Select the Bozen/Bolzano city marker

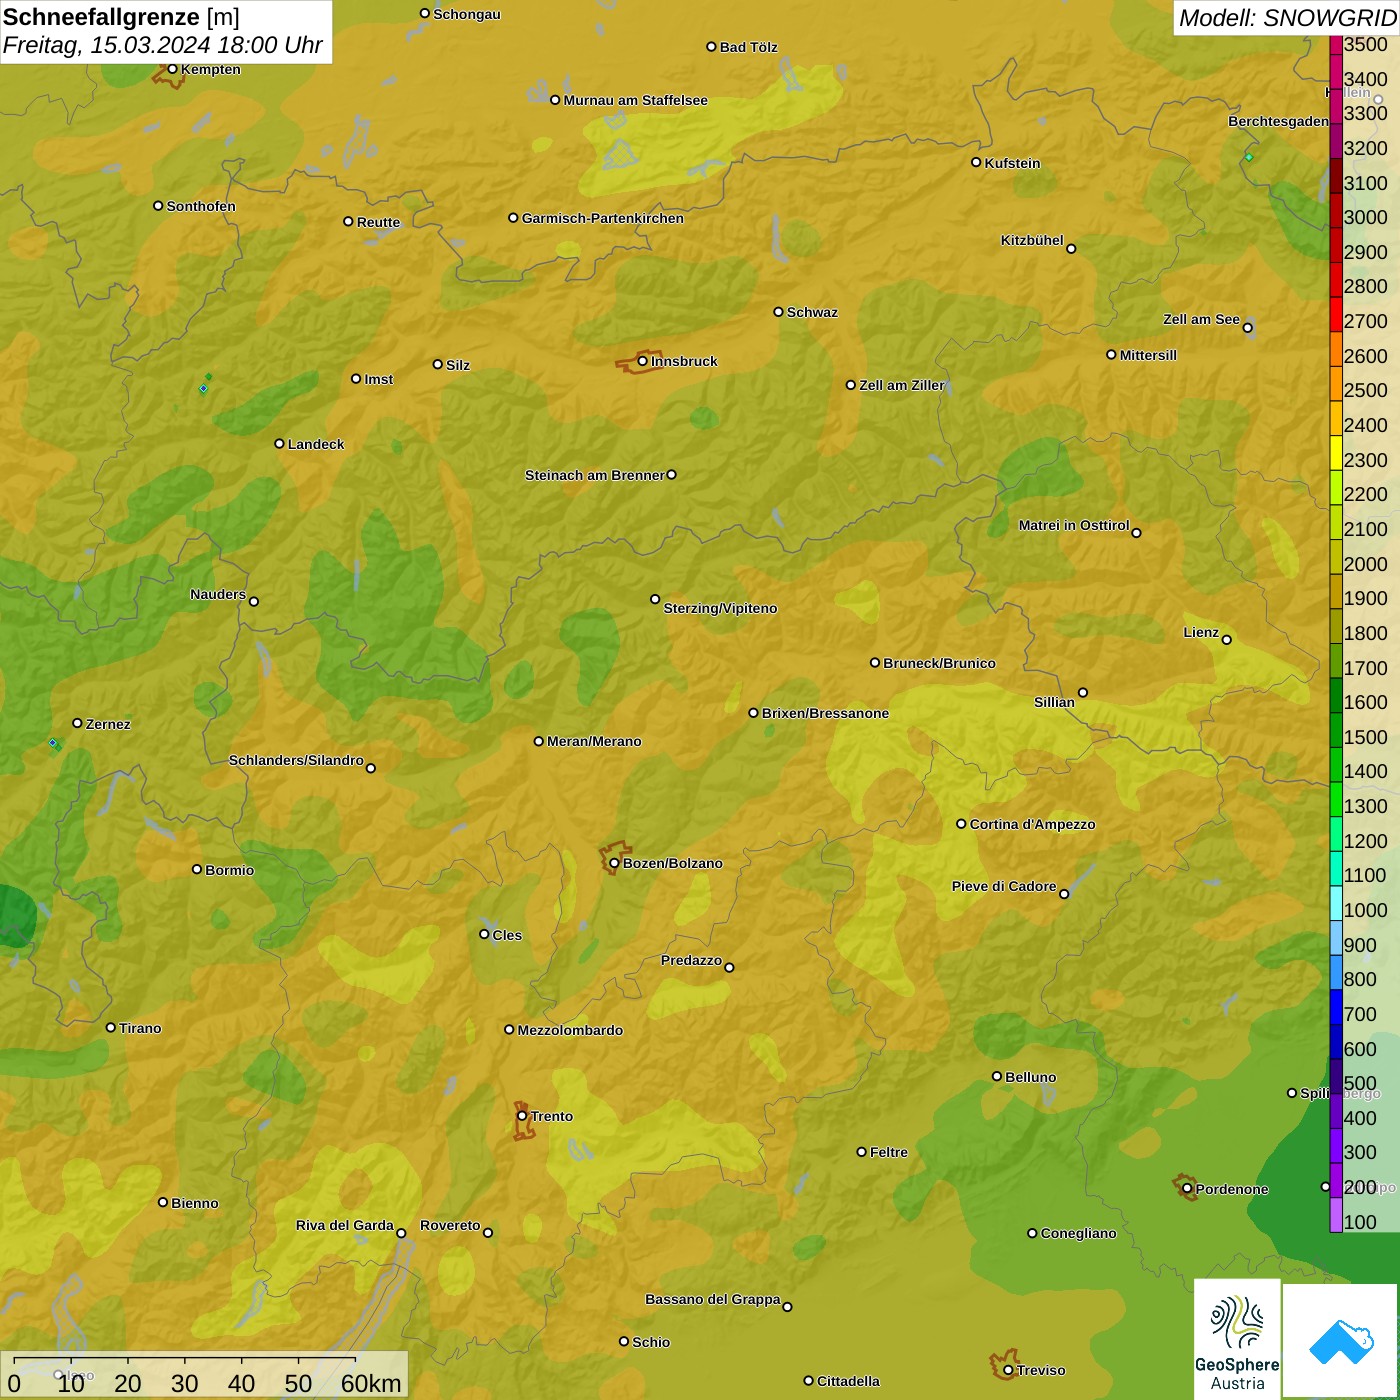[x=614, y=863]
